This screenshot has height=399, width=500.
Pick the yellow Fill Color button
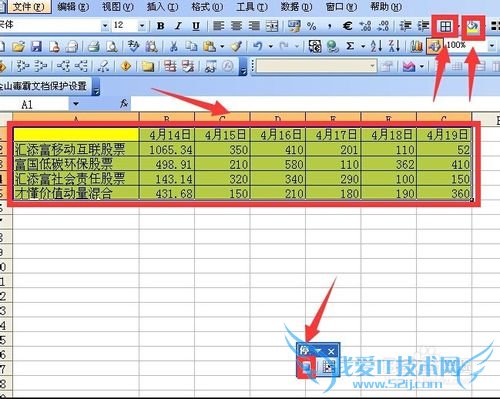[x=472, y=27]
